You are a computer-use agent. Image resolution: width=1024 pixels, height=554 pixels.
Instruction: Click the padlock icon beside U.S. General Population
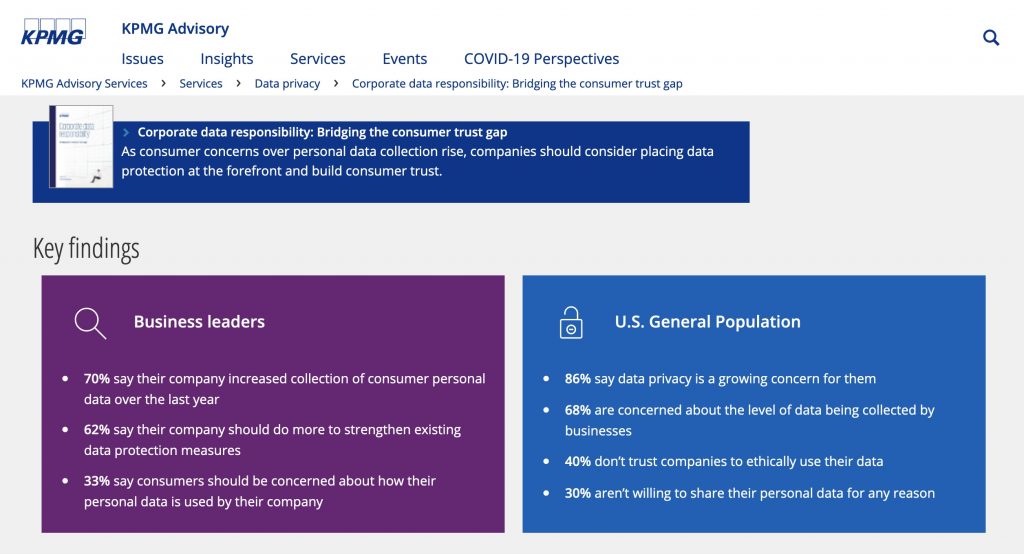pyautogui.click(x=571, y=323)
